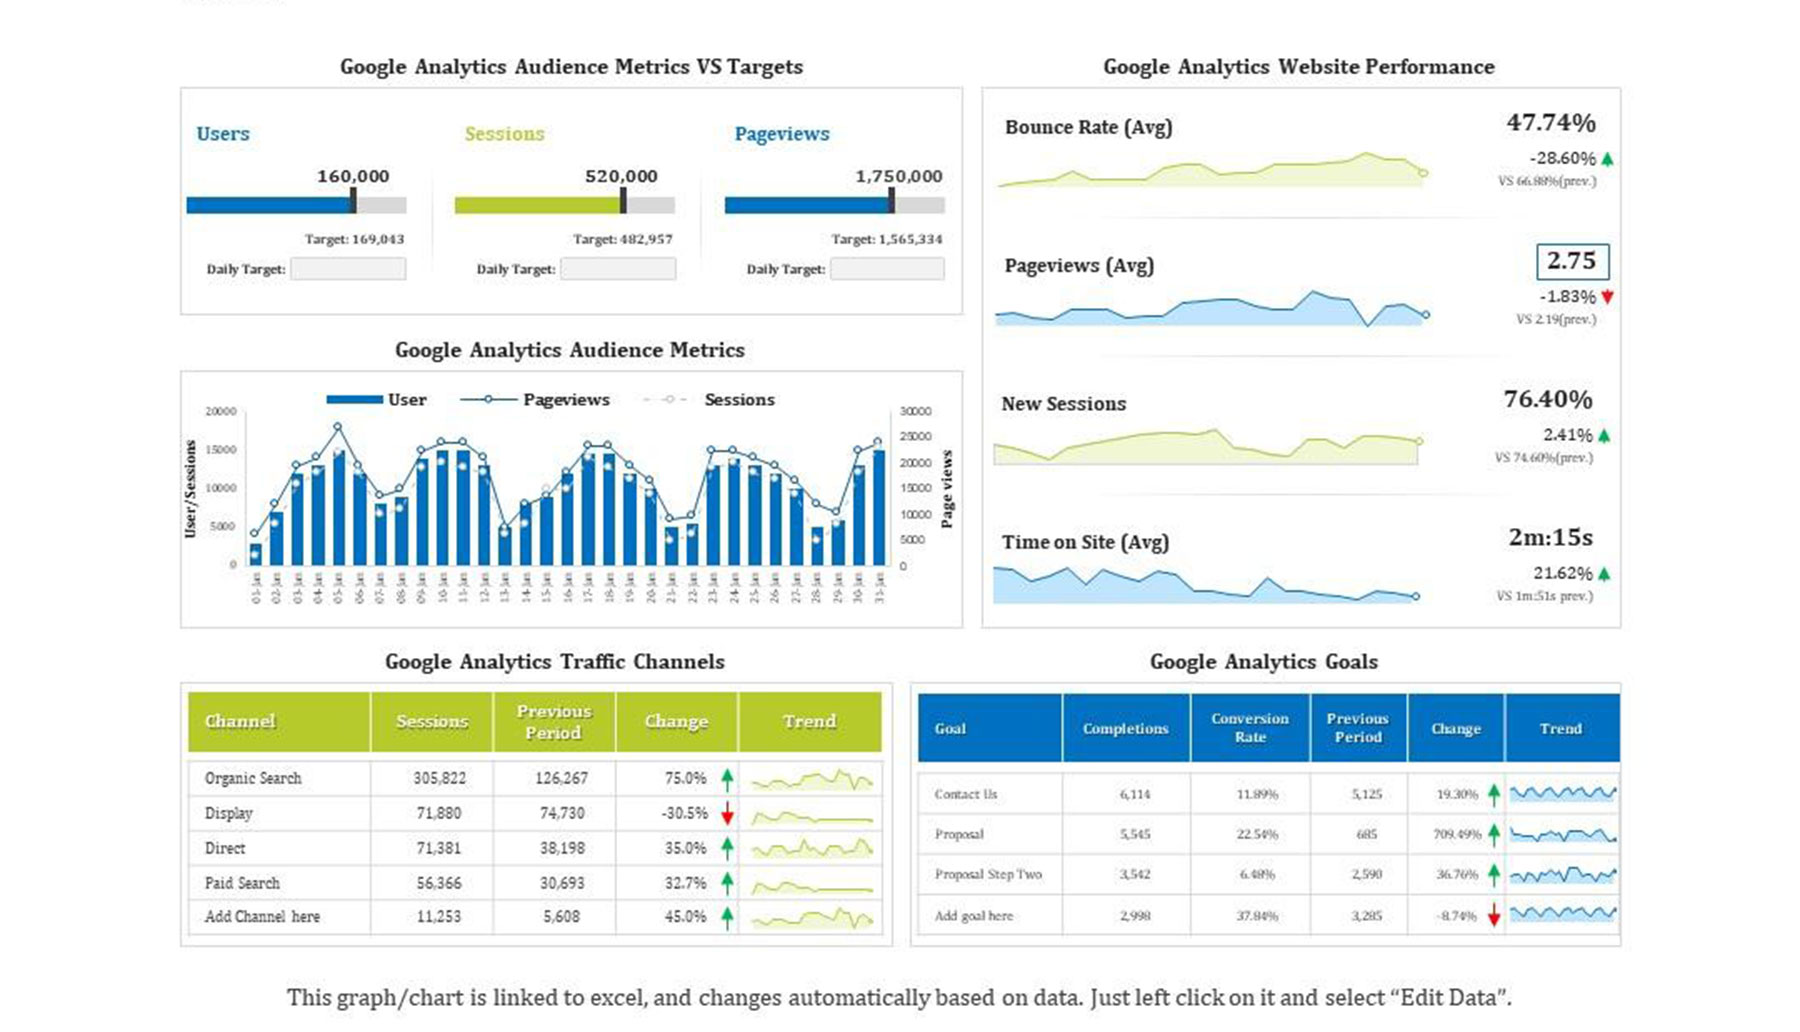Click the Direct channel trend sparkline
The height and width of the screenshot is (1032, 1800).
[x=811, y=849]
